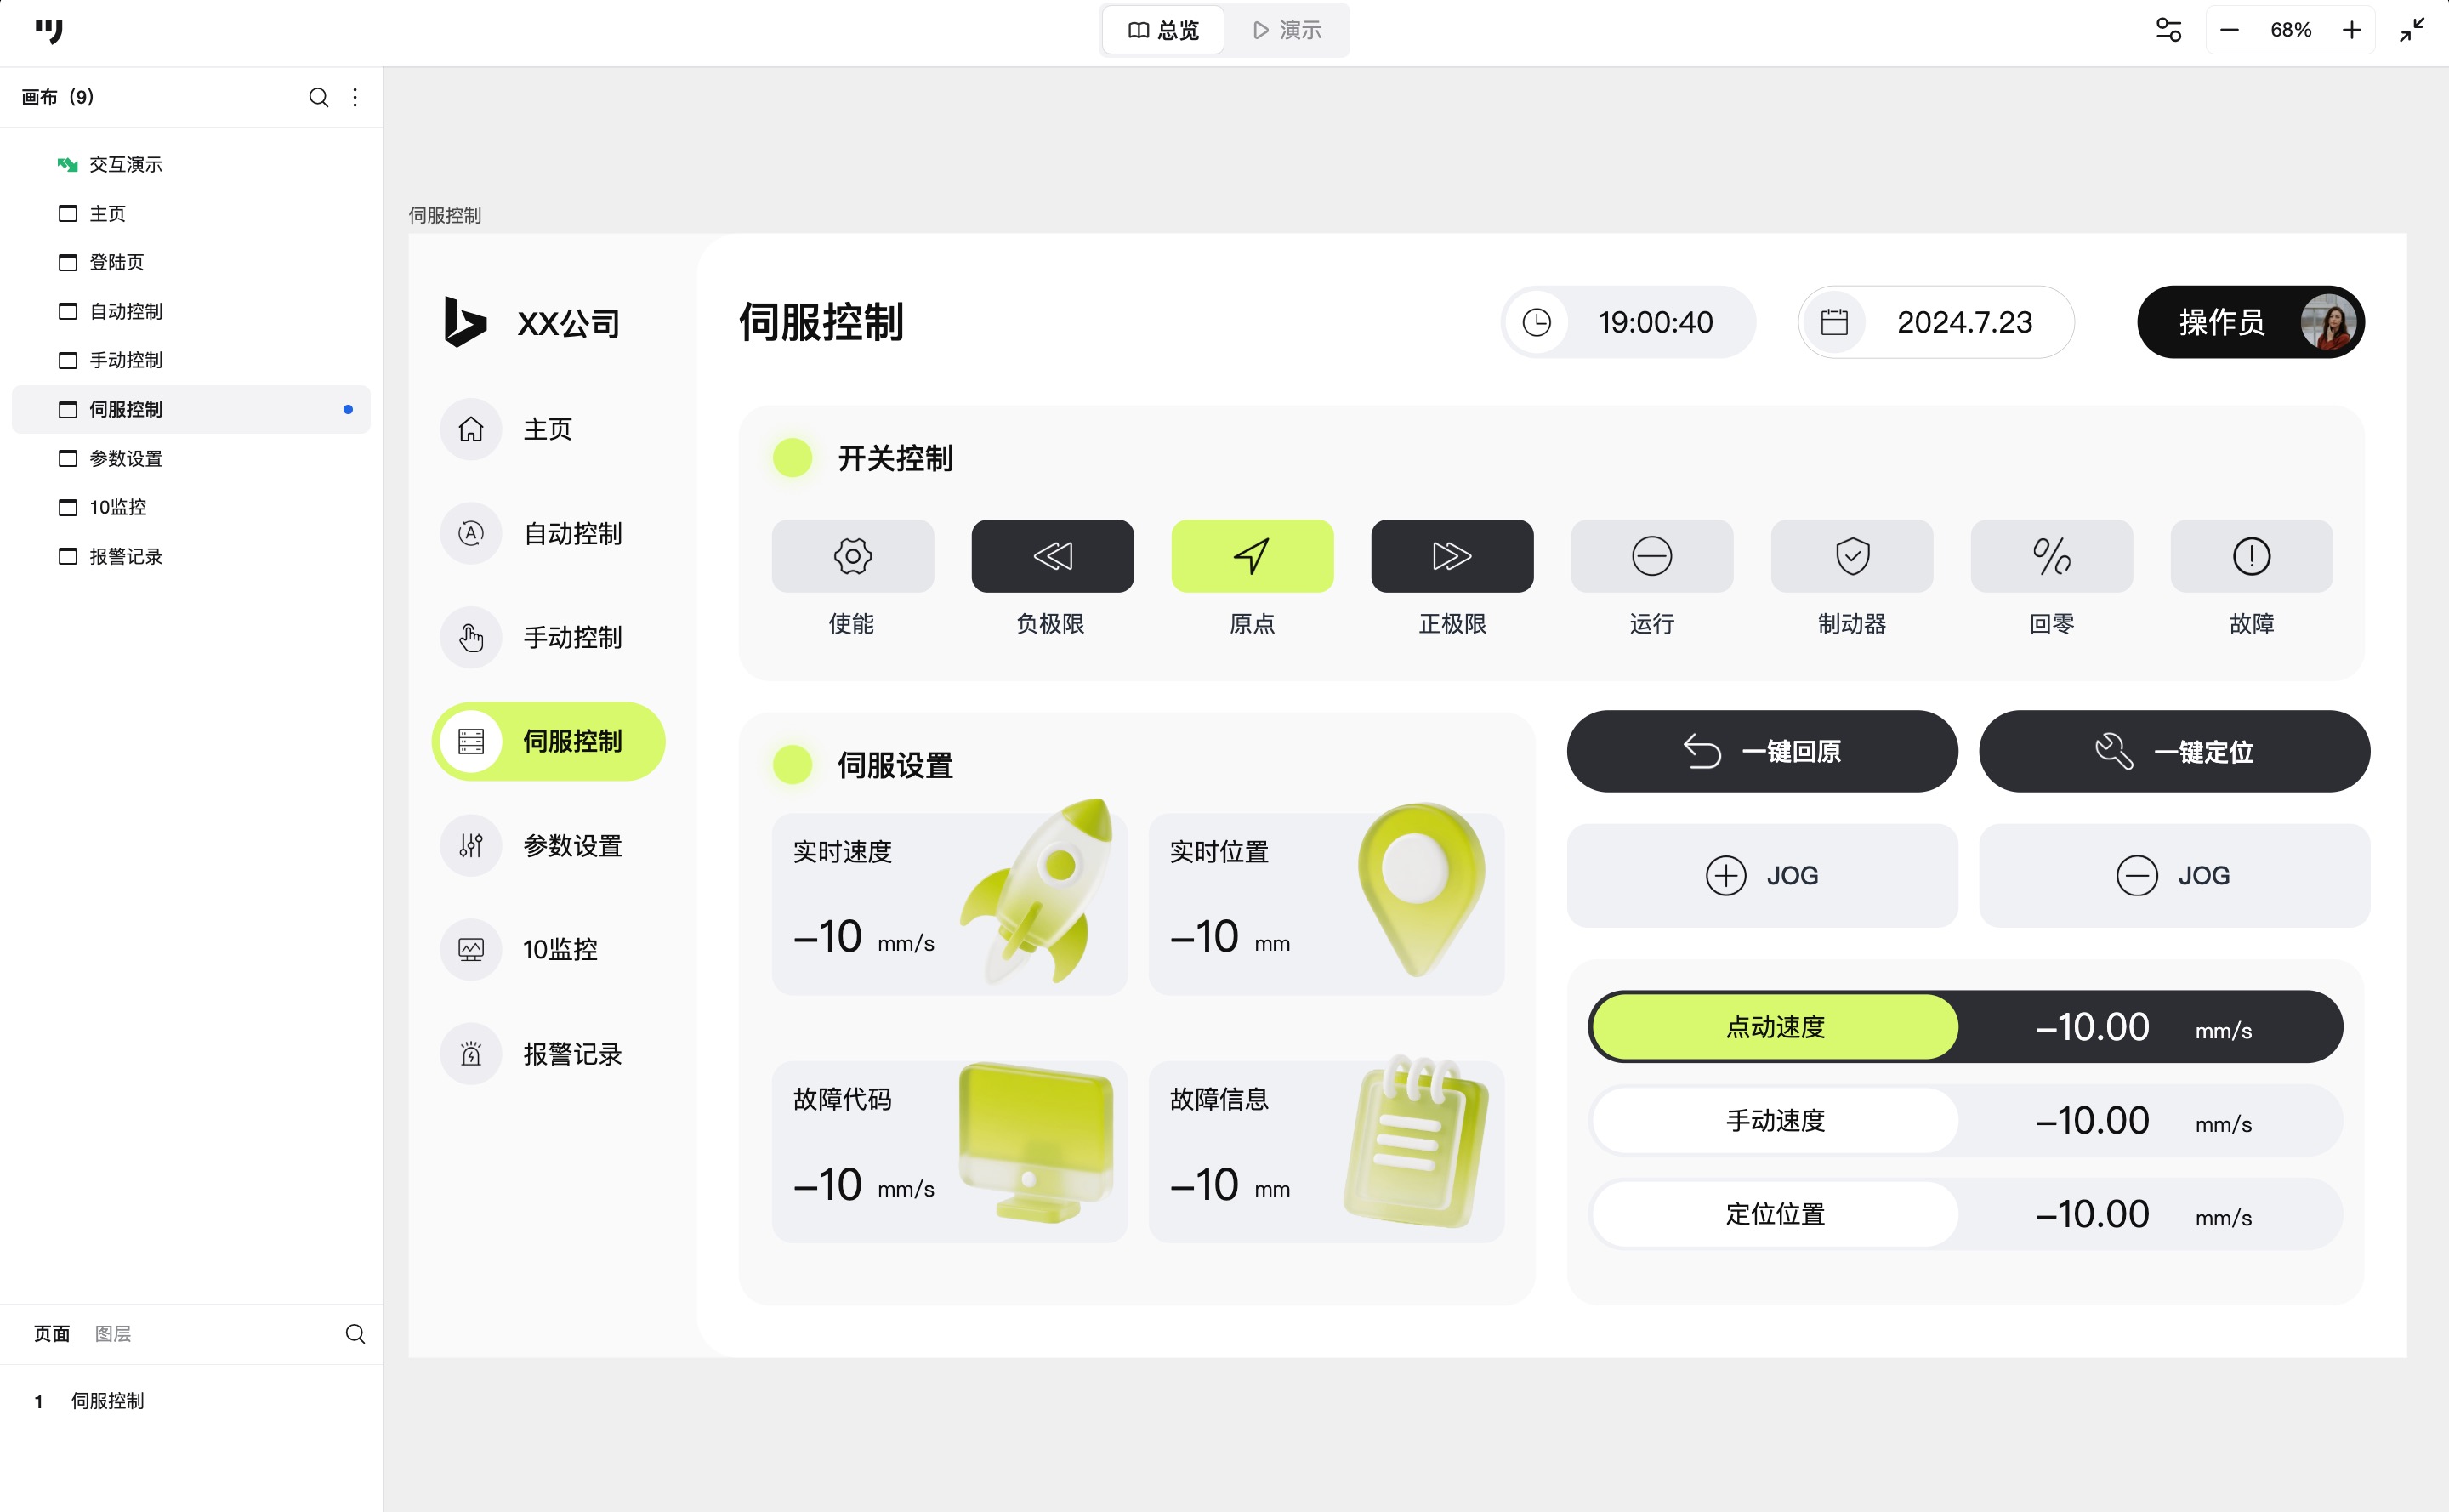Select the 点动速度 option
The width and height of the screenshot is (2449, 1512).
click(x=1775, y=1027)
